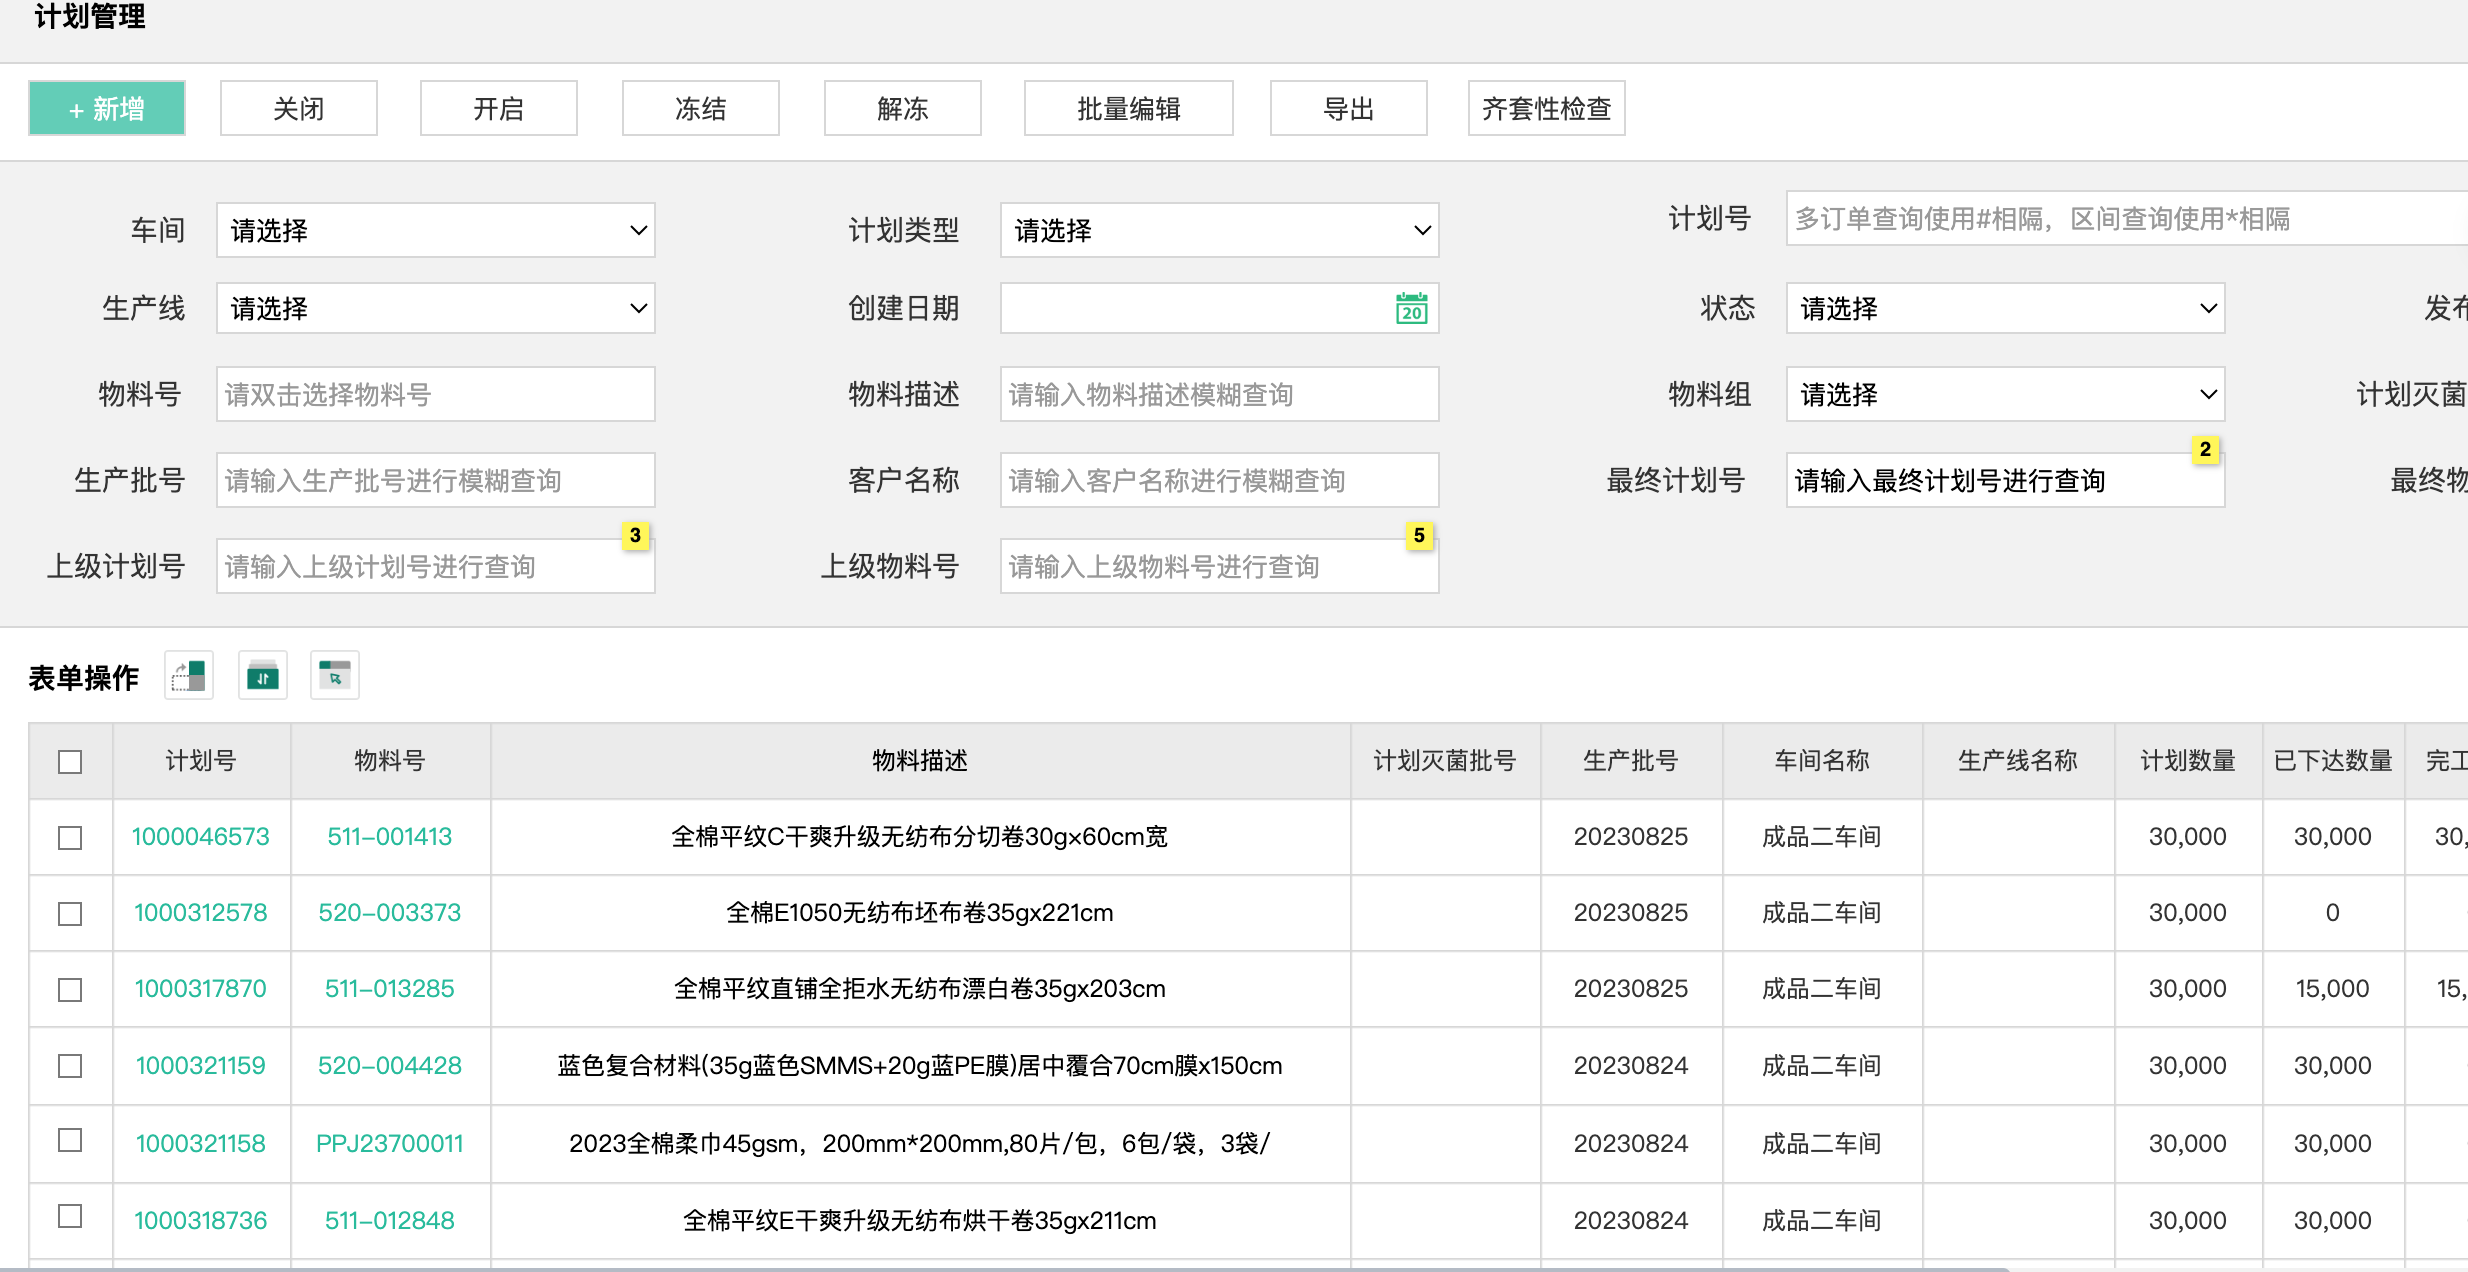The width and height of the screenshot is (2468, 1272).
Task: Focus the 生产批号 input field
Action: click(436, 480)
